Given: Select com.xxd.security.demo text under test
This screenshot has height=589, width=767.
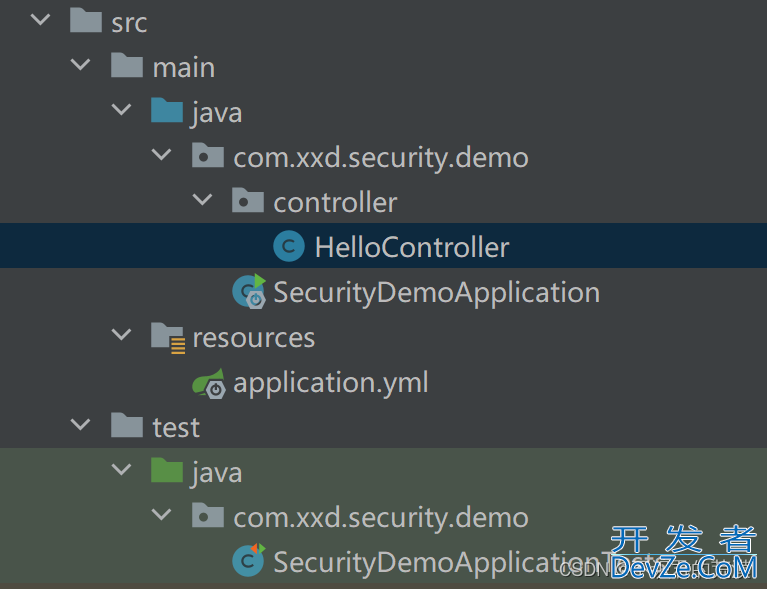Looking at the screenshot, I should [381, 518].
